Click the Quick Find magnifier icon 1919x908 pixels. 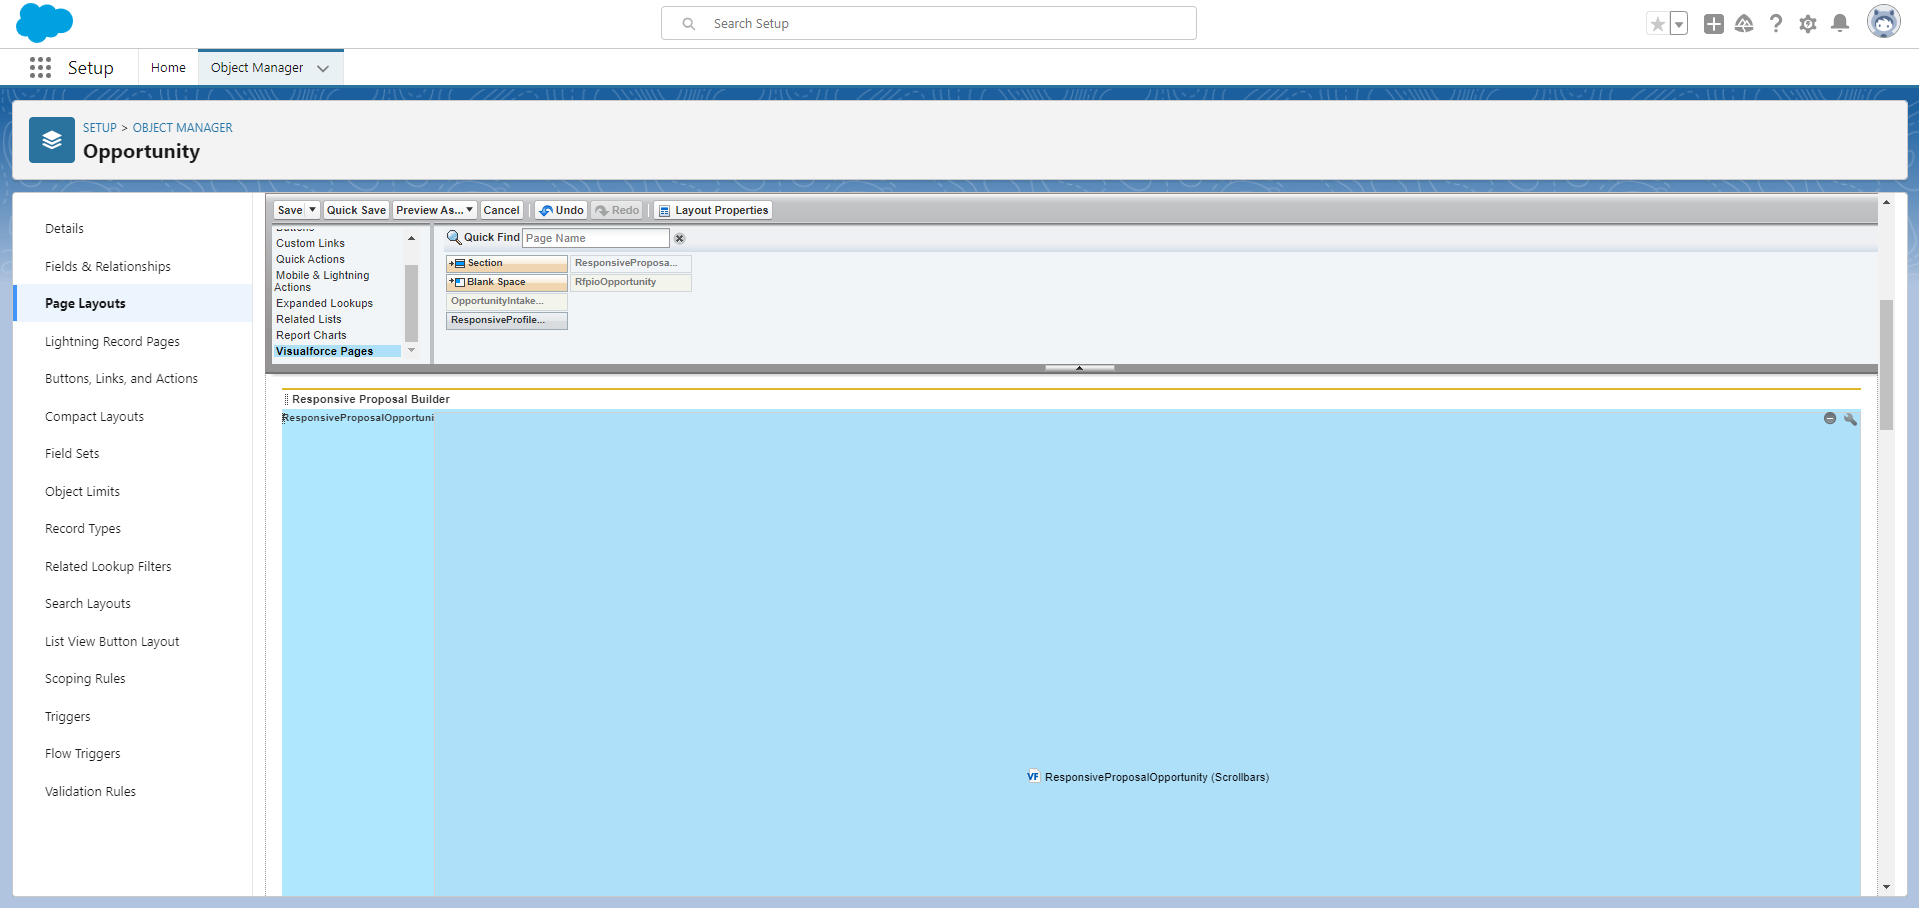pos(454,238)
